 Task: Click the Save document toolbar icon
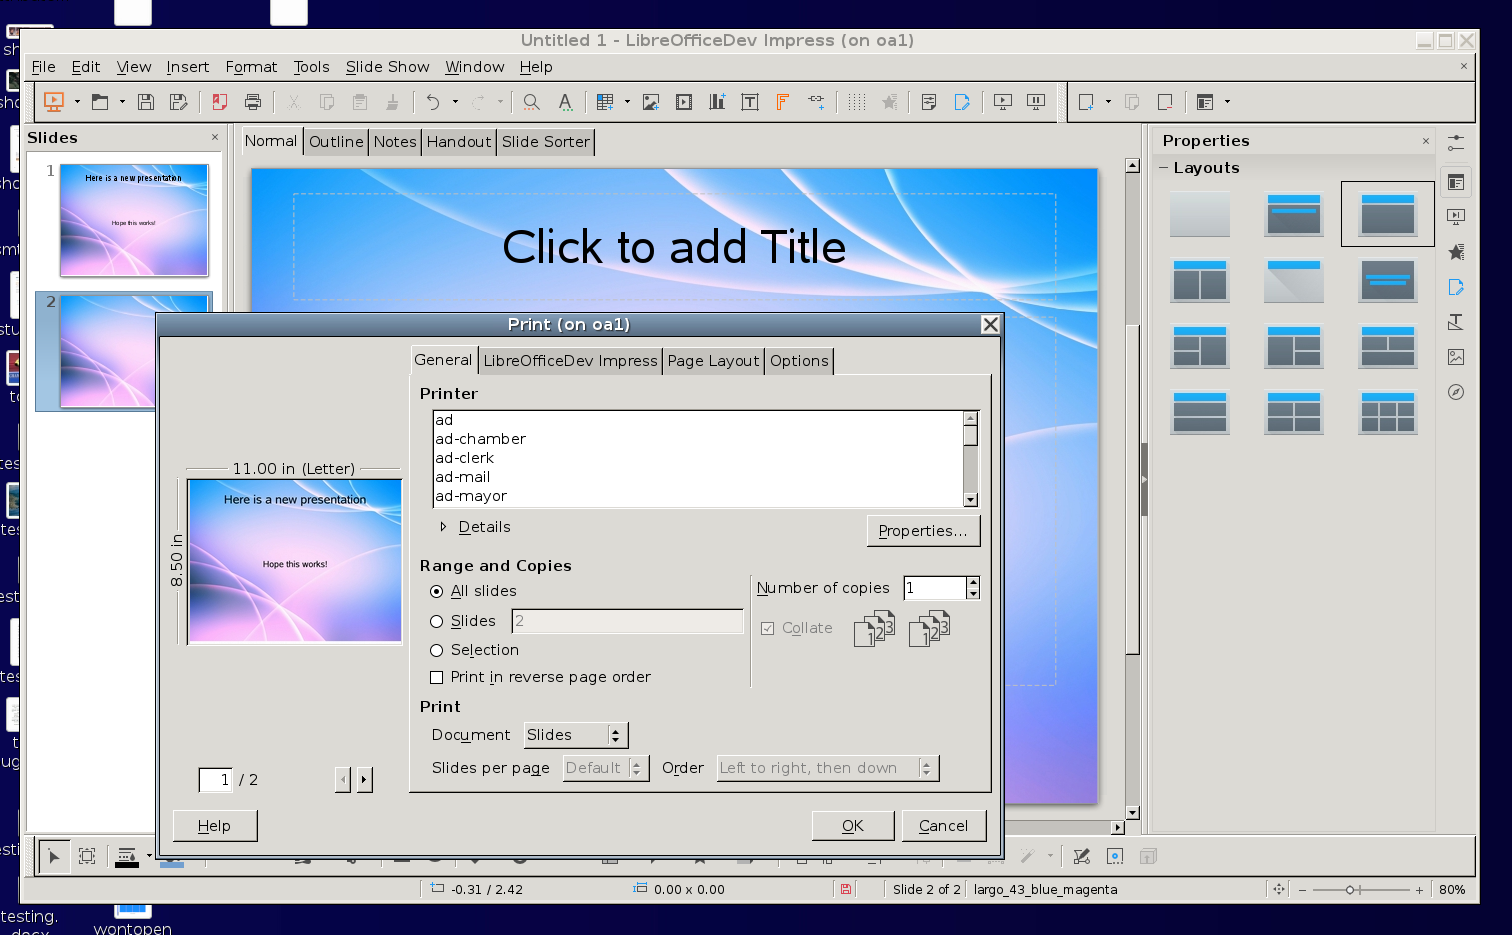tap(146, 102)
